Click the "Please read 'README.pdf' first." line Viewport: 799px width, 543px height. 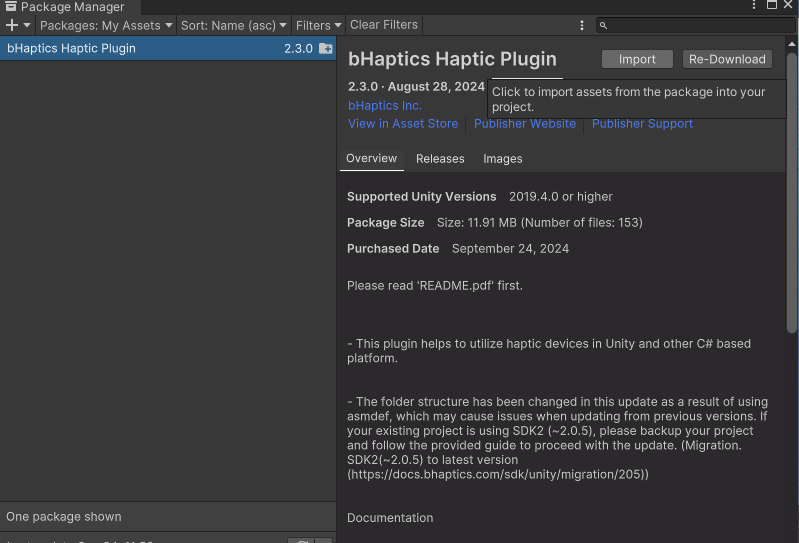[435, 286]
